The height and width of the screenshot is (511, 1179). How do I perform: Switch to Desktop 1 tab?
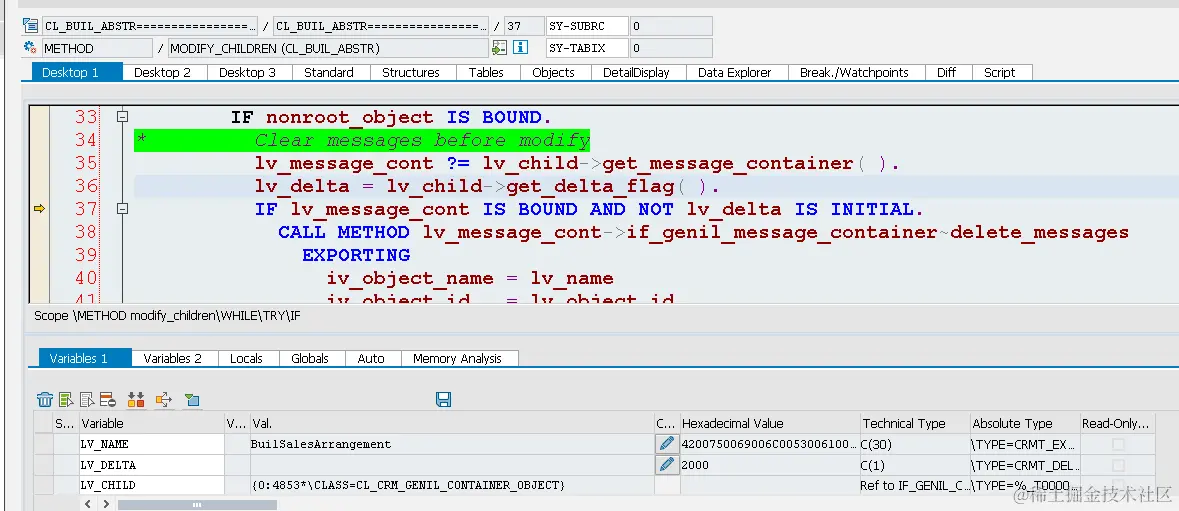tap(77, 73)
